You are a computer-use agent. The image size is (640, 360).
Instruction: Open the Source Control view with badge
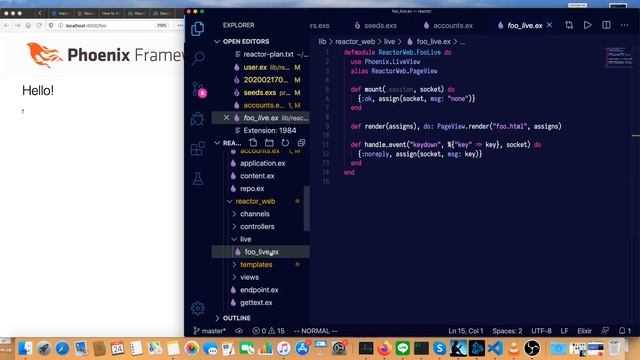click(x=199, y=89)
